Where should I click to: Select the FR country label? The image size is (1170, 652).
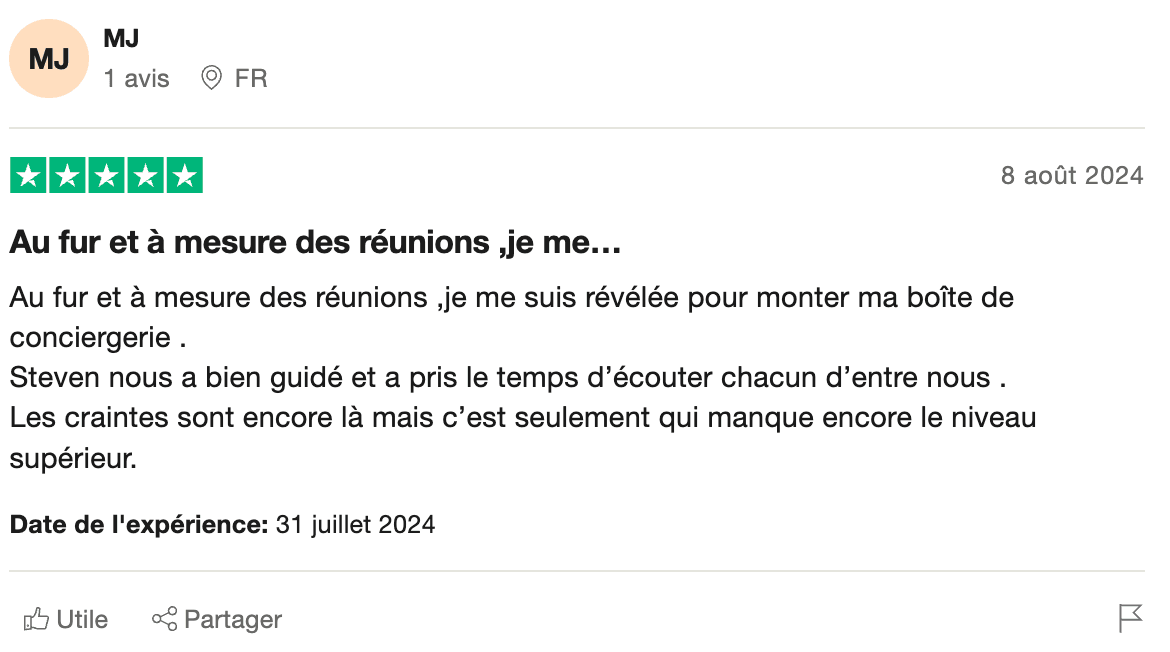(x=251, y=78)
